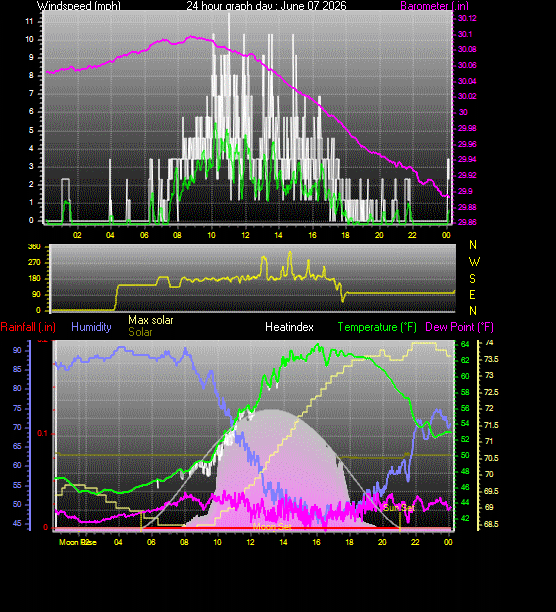Image resolution: width=556 pixels, height=612 pixels.
Task: Click hour 20 on the temperature graph axis
Action: click(x=382, y=542)
